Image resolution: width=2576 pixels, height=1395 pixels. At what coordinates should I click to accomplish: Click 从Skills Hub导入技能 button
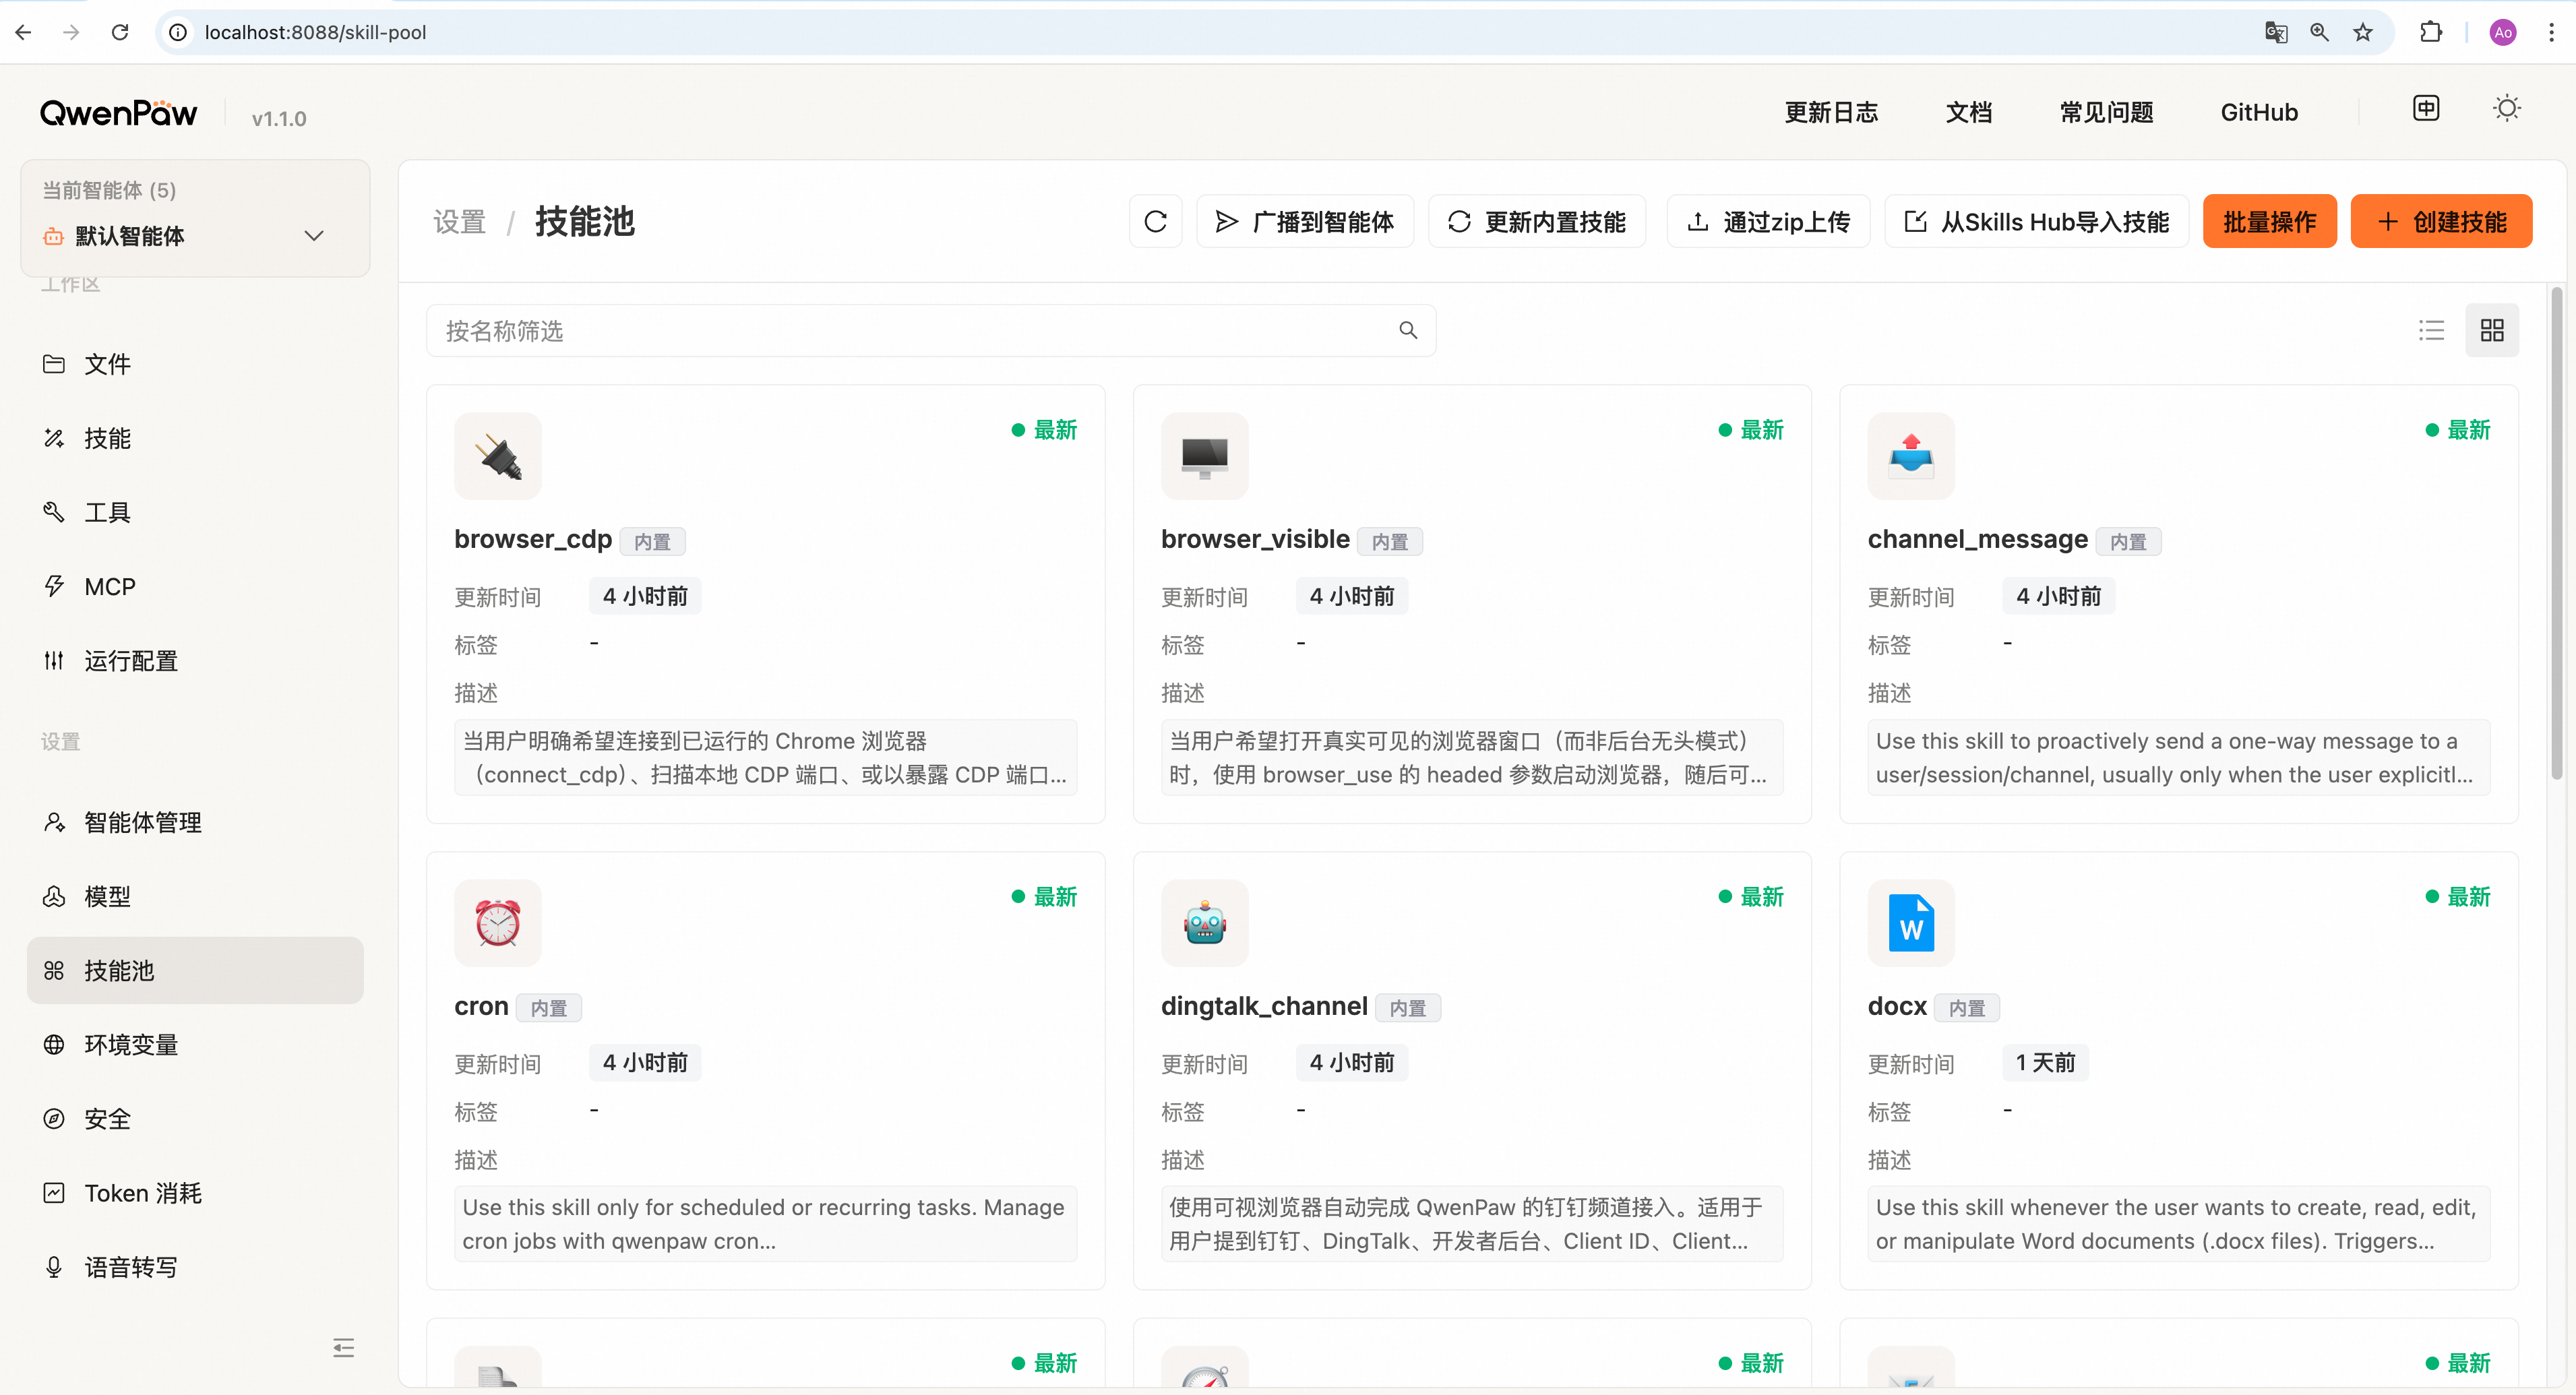2037,221
